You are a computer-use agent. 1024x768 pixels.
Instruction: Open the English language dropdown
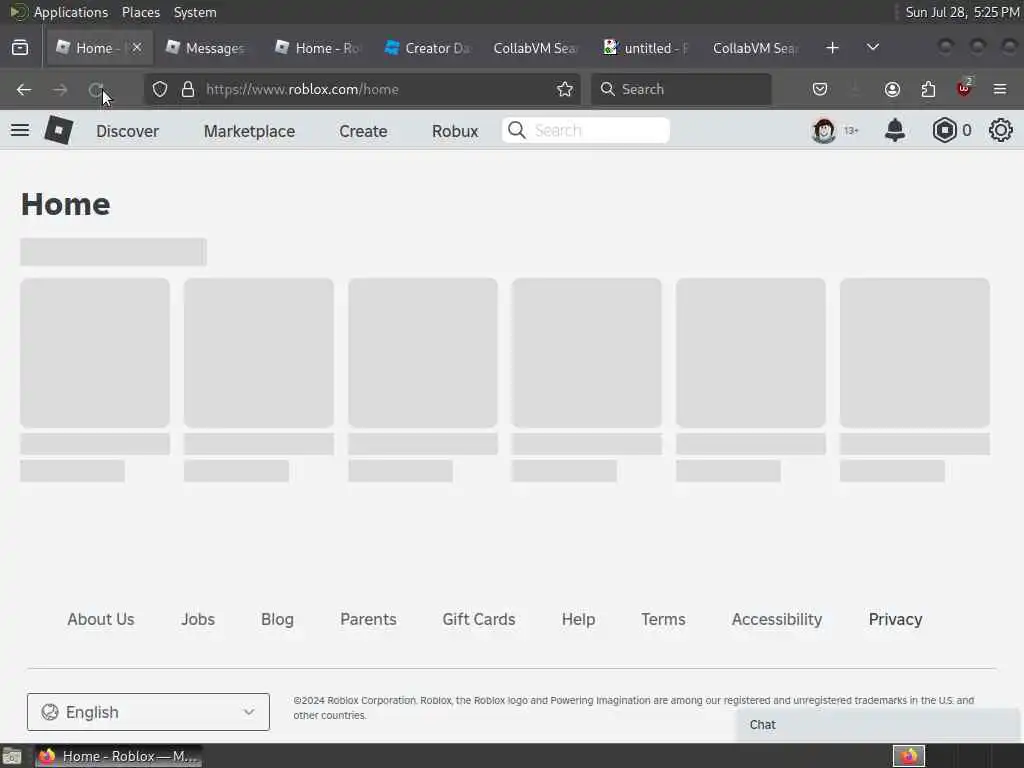[x=148, y=712]
